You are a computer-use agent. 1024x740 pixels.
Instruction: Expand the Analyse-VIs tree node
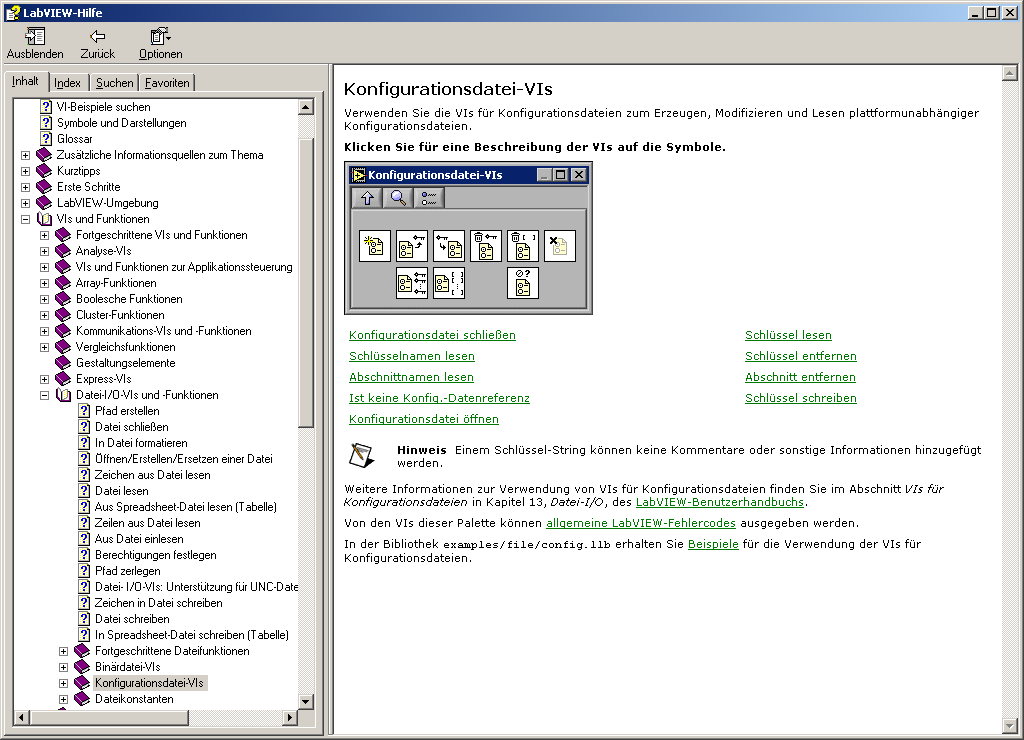(44, 251)
